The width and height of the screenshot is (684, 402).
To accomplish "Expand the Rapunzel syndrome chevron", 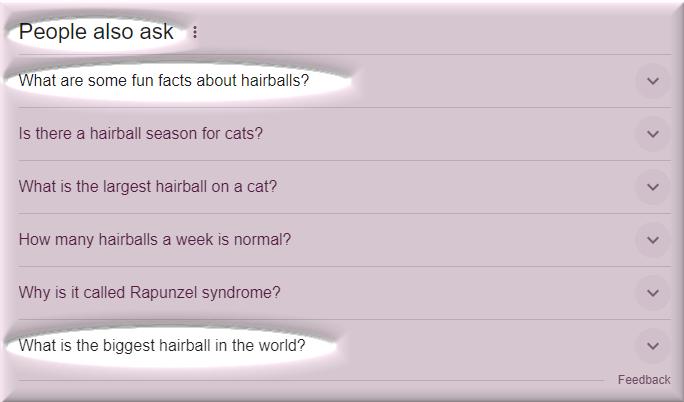I will tap(652, 293).
